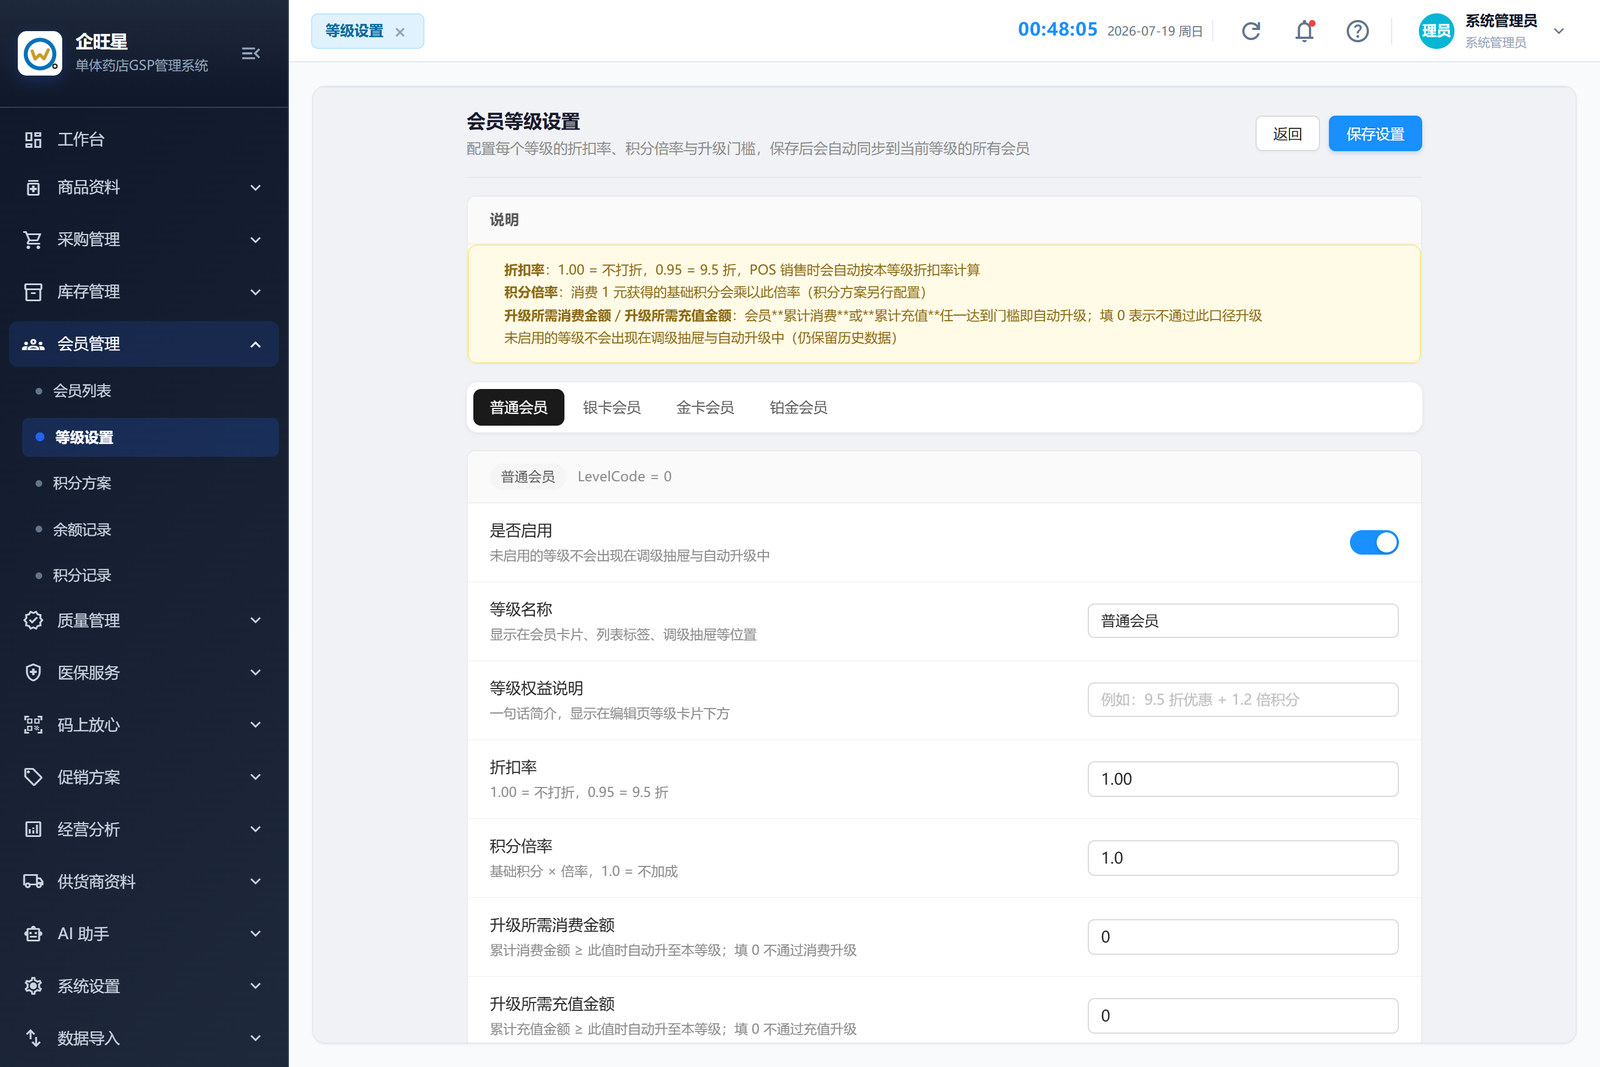This screenshot has width=1600, height=1067.
Task: Open the user account dropdown arrow
Action: pyautogui.click(x=1558, y=31)
